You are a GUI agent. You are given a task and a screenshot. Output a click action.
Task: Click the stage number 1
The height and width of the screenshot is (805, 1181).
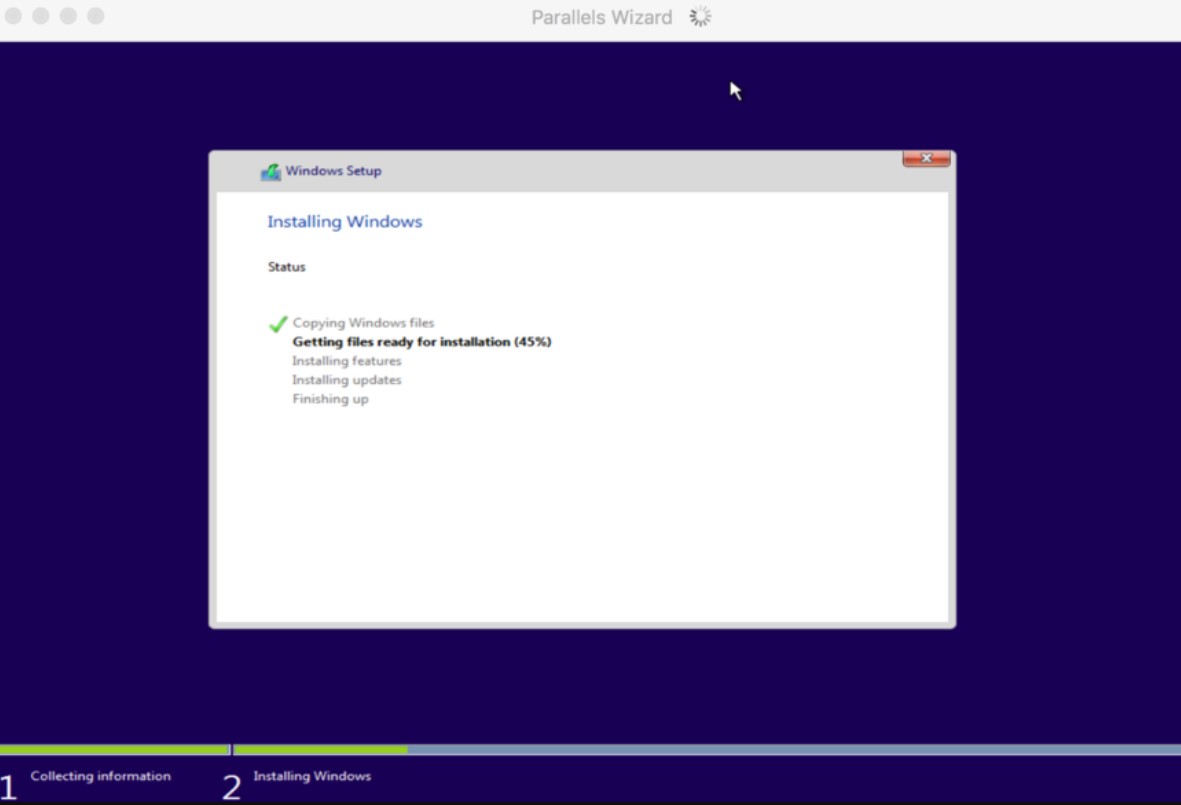(x=8, y=788)
